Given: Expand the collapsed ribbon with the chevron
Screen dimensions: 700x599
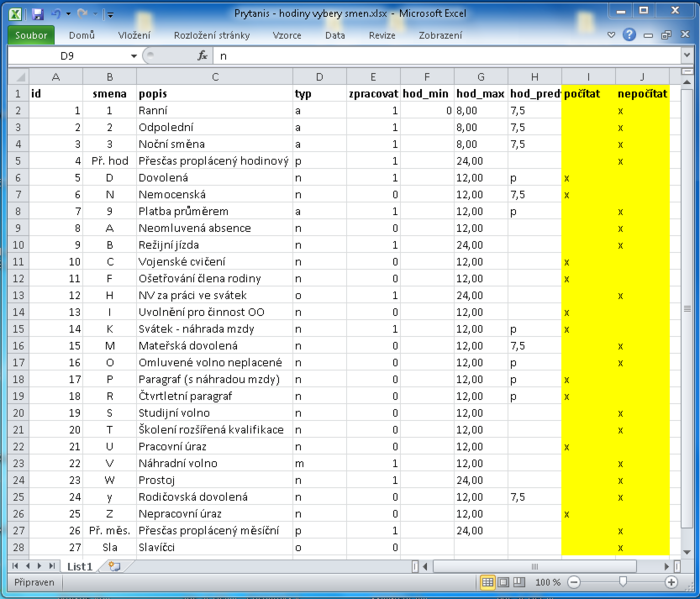Looking at the screenshot, I should pyautogui.click(x=611, y=35).
